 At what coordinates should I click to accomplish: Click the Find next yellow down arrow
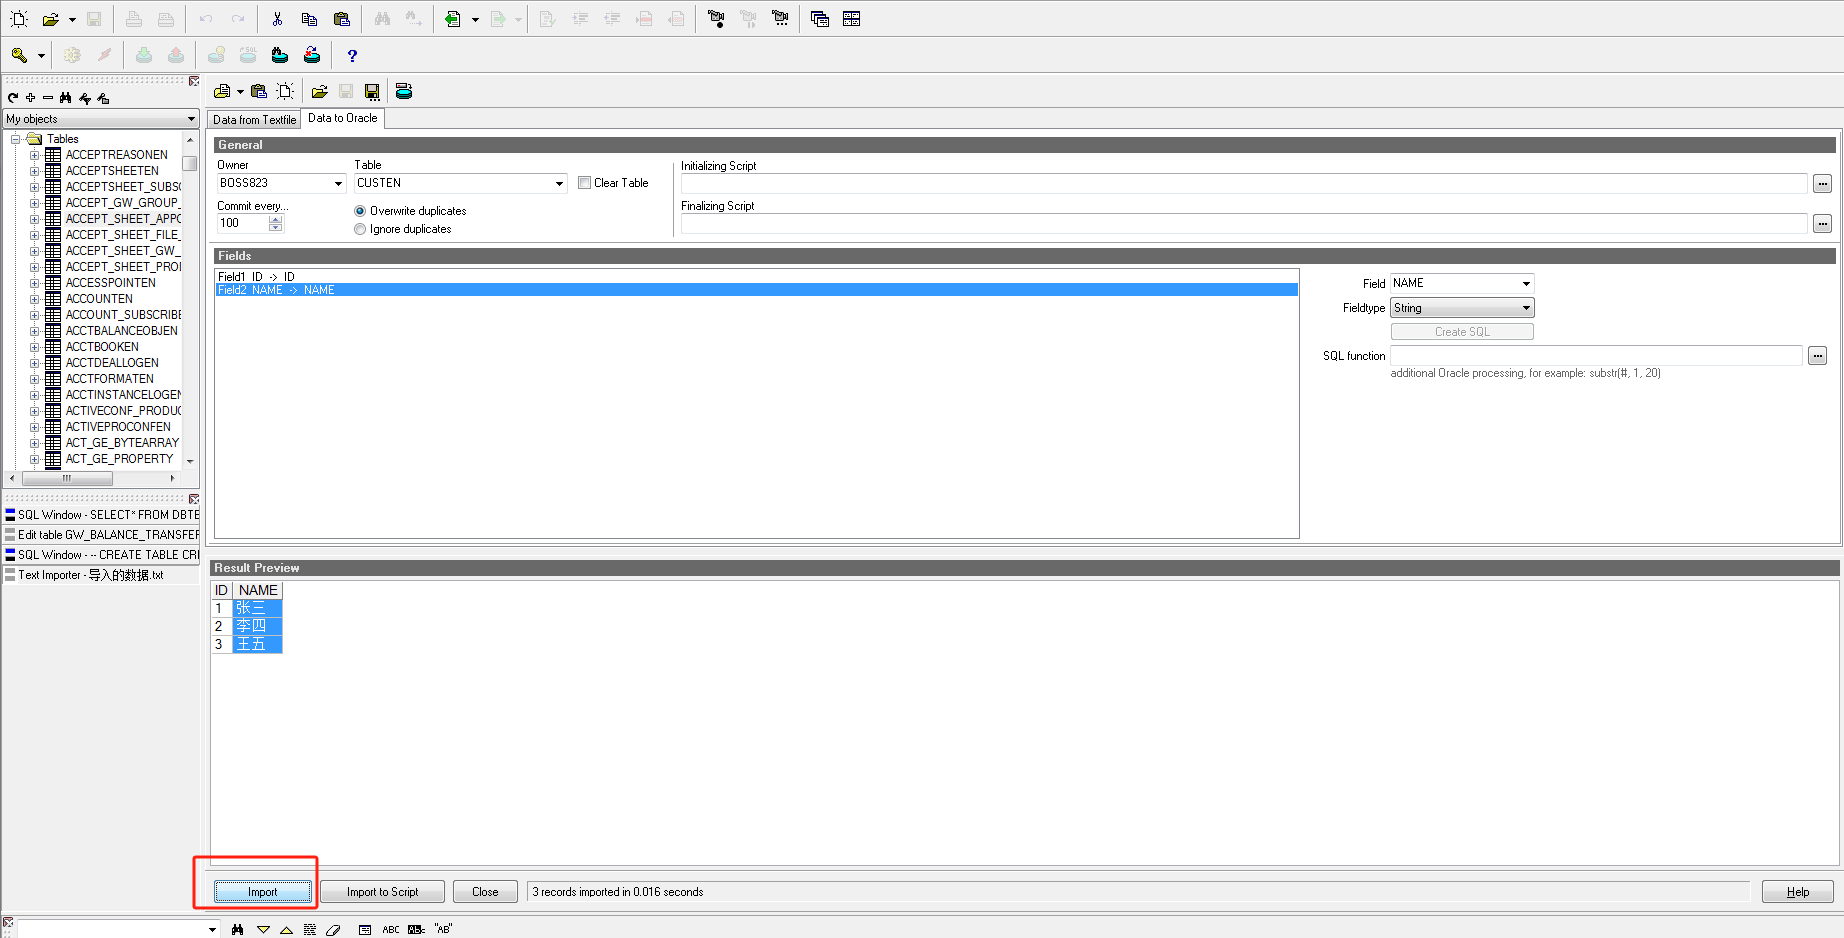pyautogui.click(x=264, y=929)
